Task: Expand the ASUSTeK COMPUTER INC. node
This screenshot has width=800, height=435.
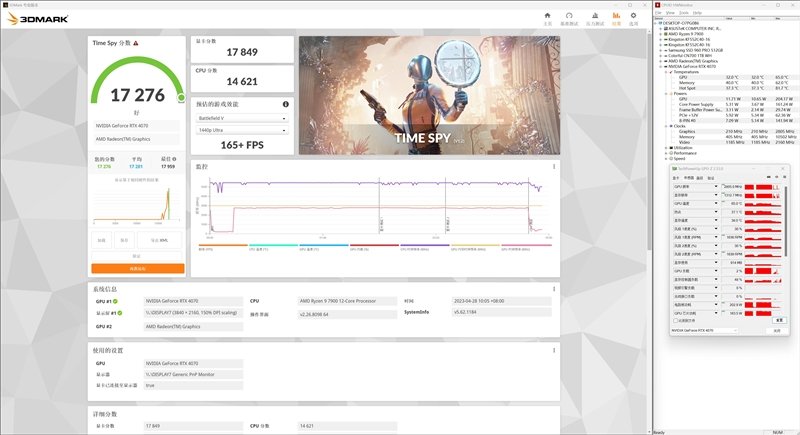Action: [x=661, y=29]
